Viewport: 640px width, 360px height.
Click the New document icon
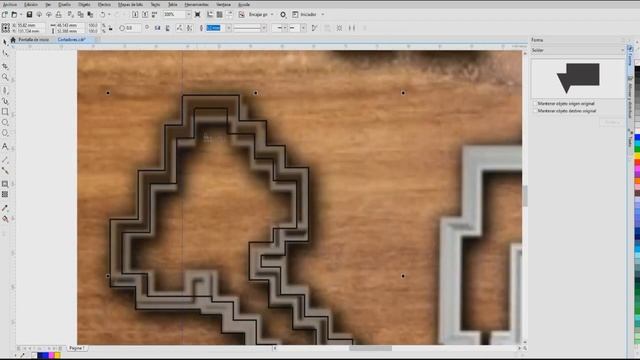(4, 14)
